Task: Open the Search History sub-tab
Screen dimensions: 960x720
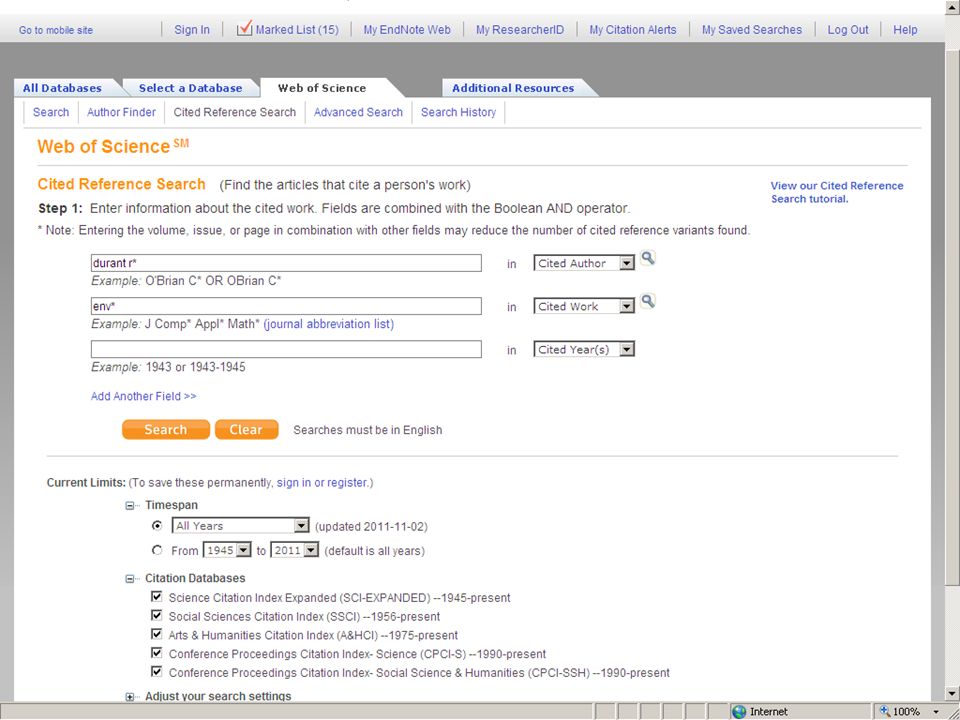Action: coord(458,112)
